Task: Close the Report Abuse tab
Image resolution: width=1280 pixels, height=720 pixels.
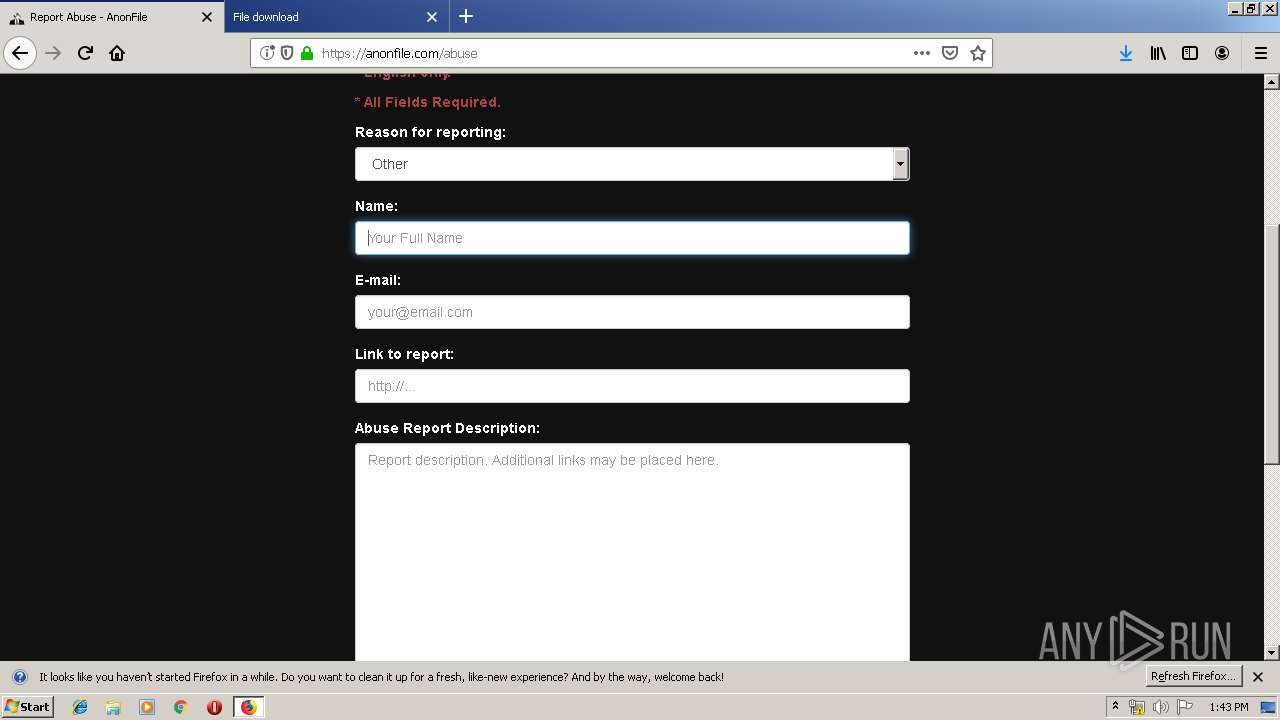Action: coord(207,17)
